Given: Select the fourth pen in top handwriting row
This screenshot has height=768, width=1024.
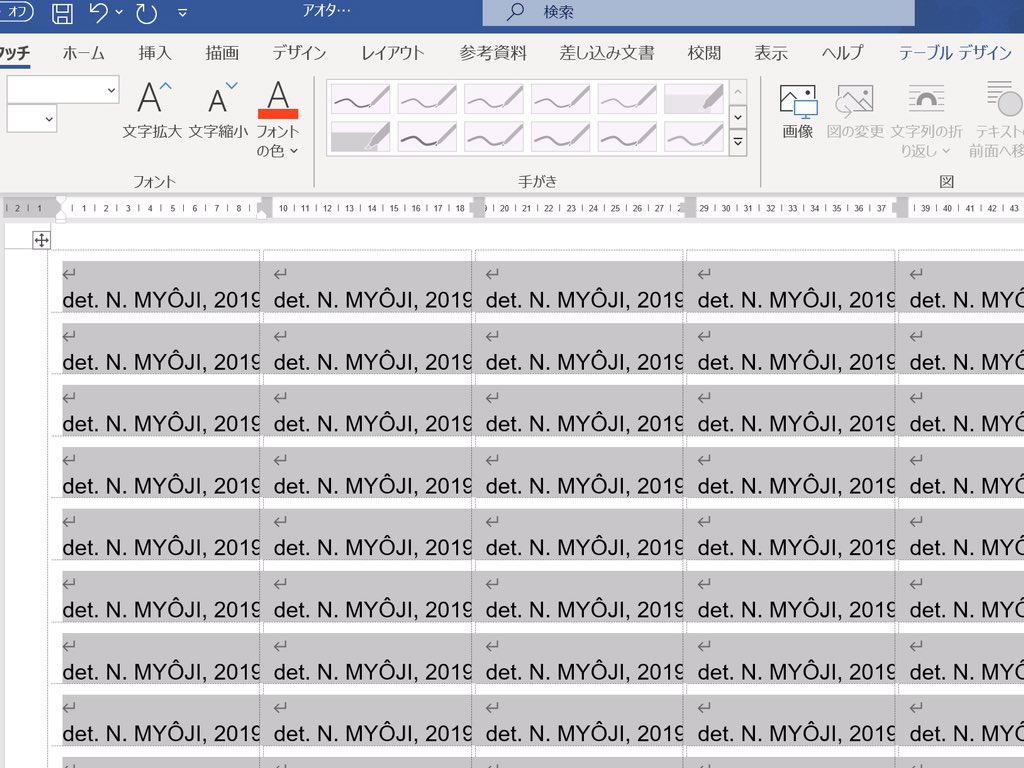Looking at the screenshot, I should click(x=560, y=99).
